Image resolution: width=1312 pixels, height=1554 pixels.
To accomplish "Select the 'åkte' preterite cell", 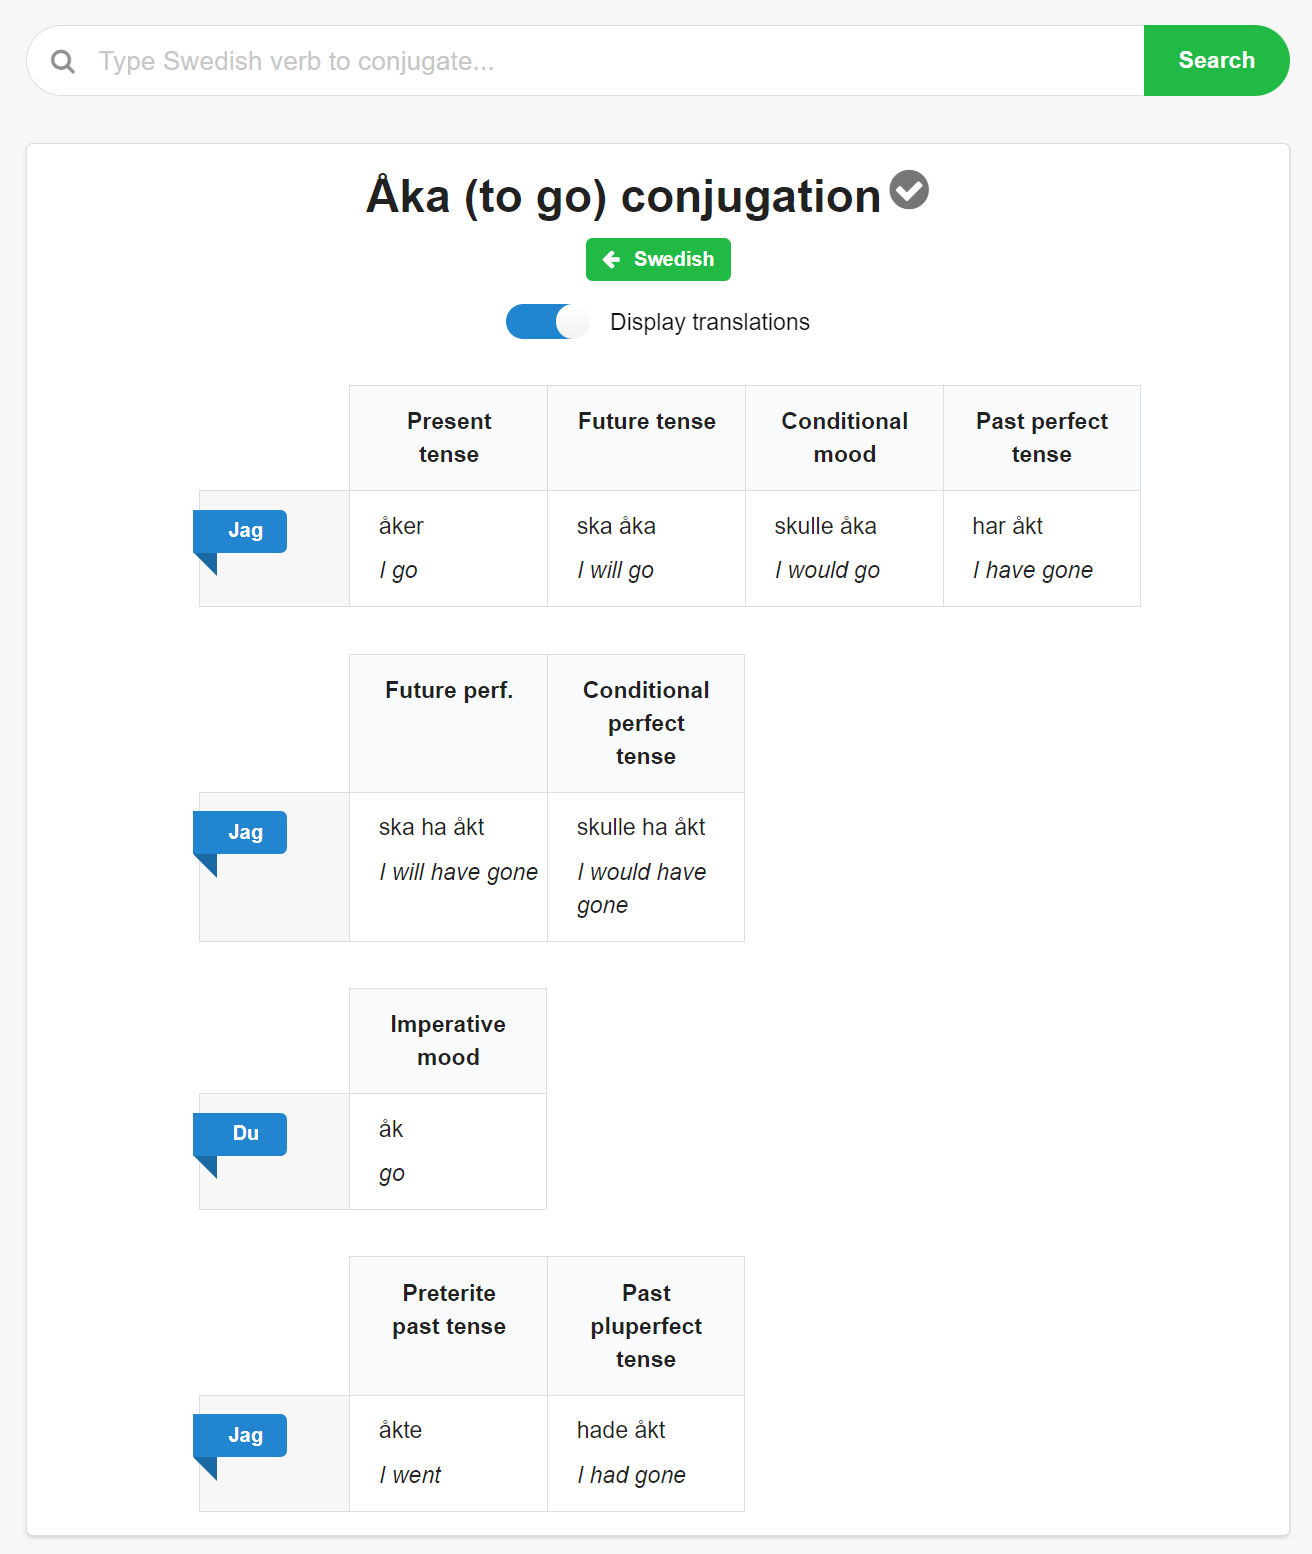I will point(449,1453).
